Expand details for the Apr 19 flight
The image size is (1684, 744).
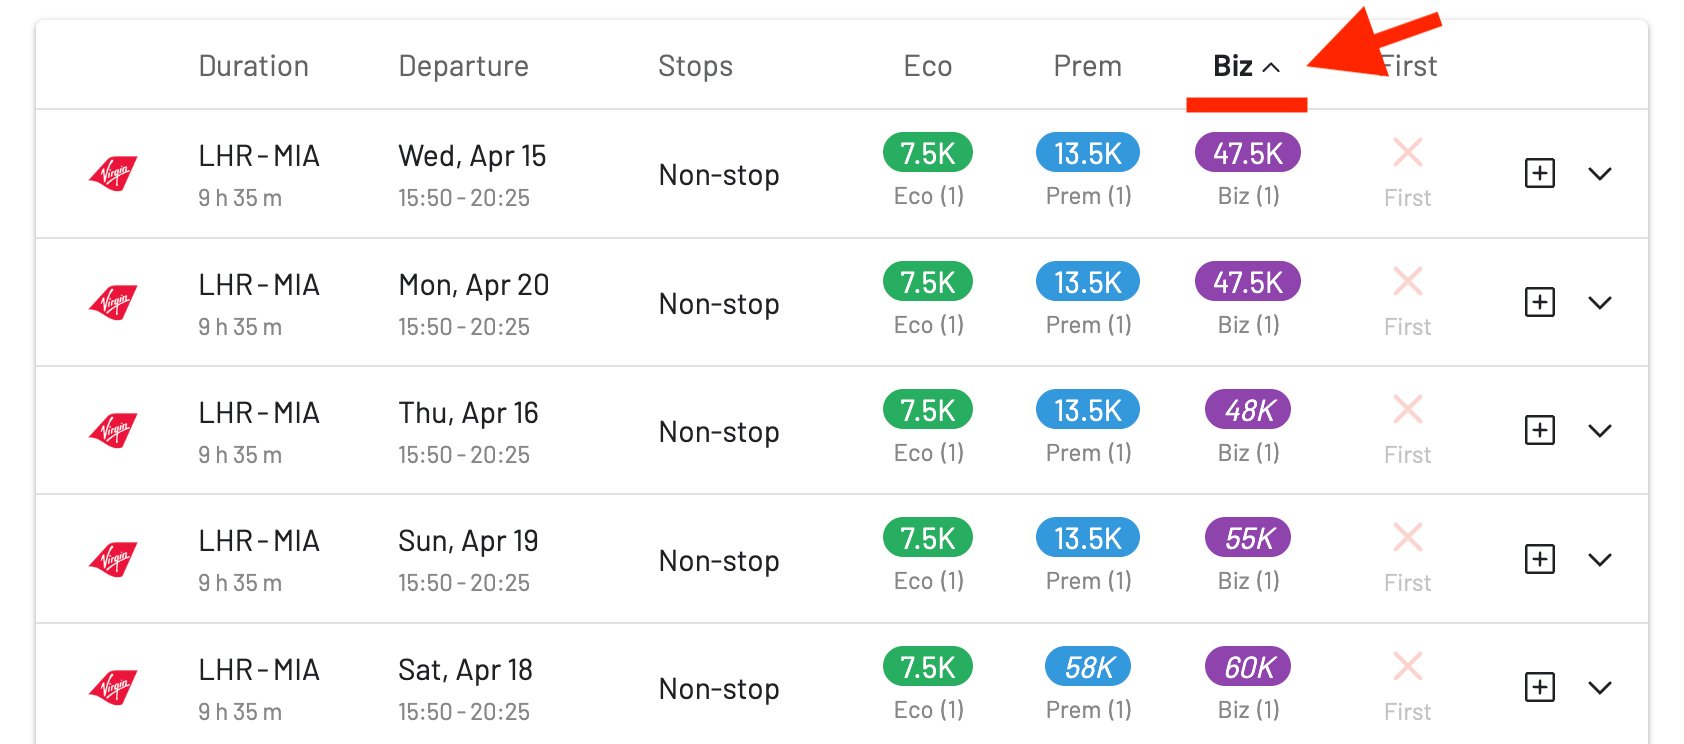coord(1600,559)
